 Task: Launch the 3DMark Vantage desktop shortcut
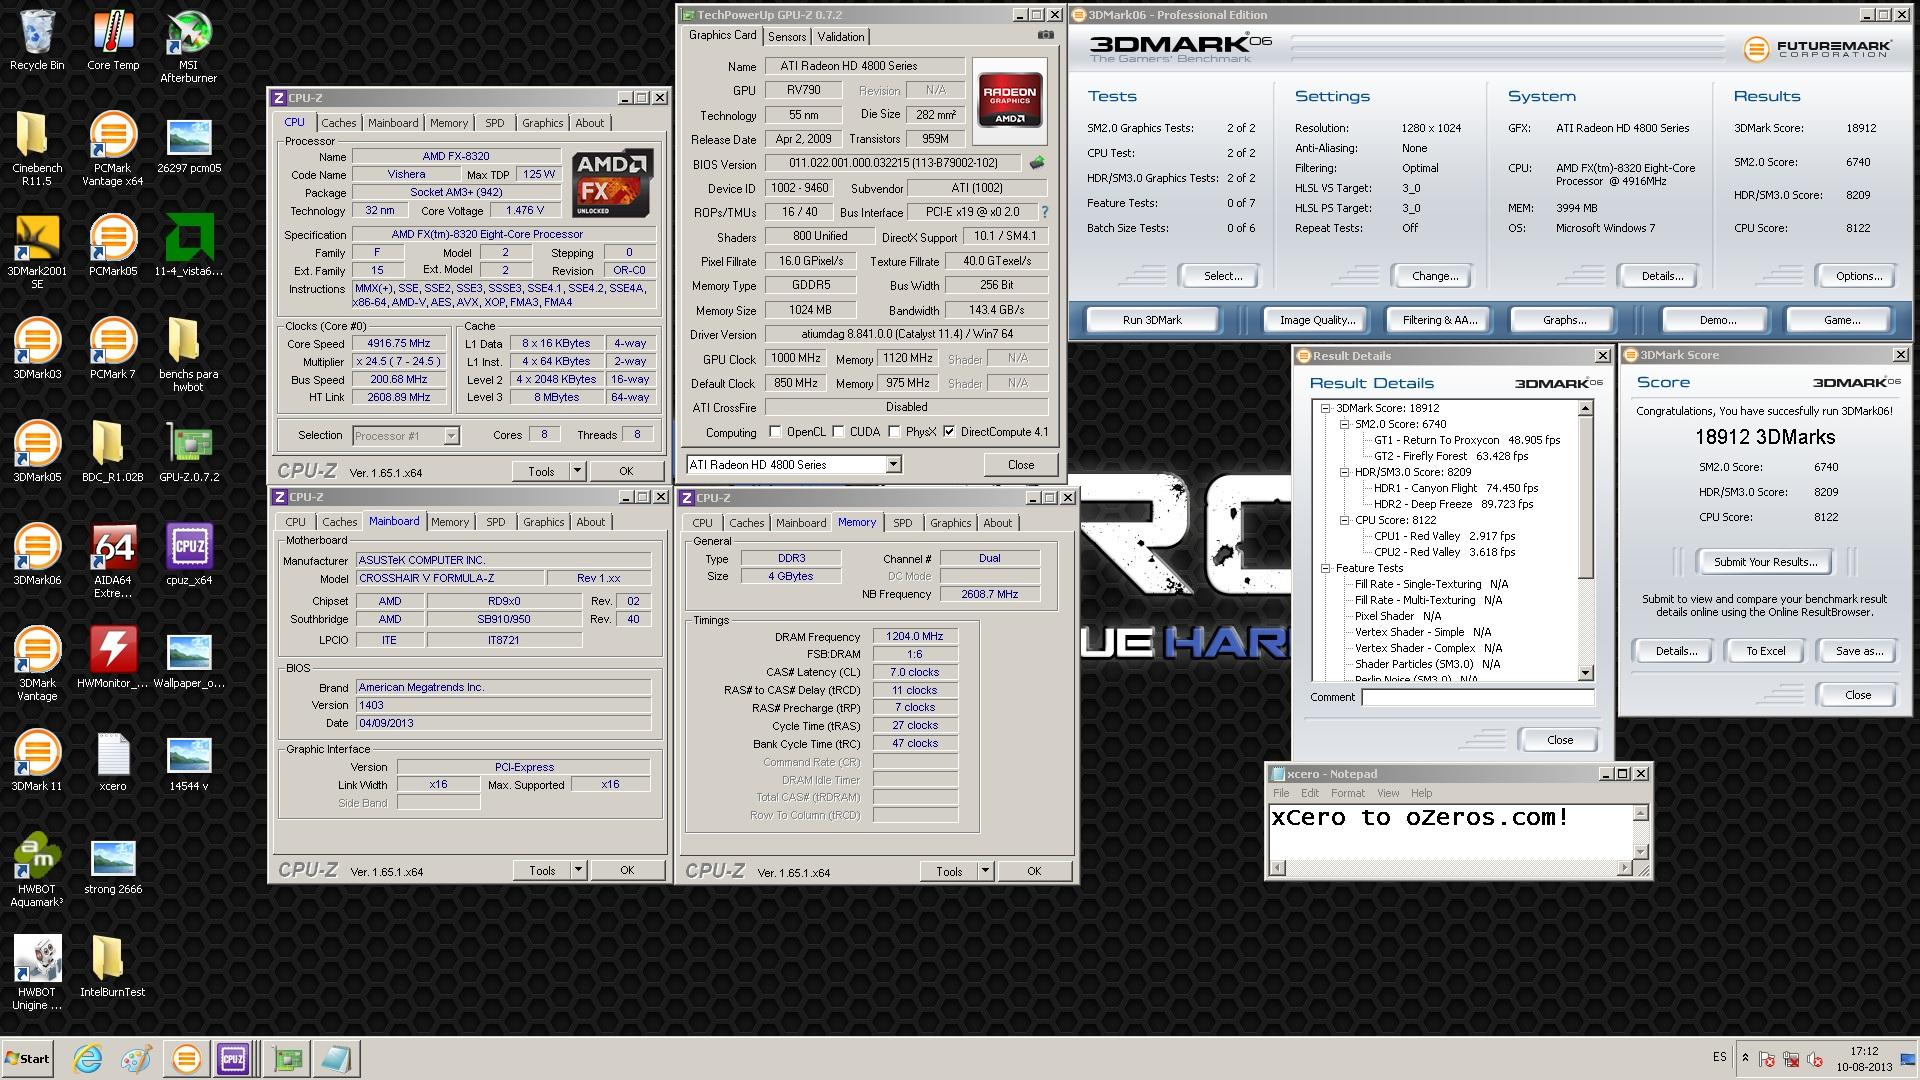37,664
